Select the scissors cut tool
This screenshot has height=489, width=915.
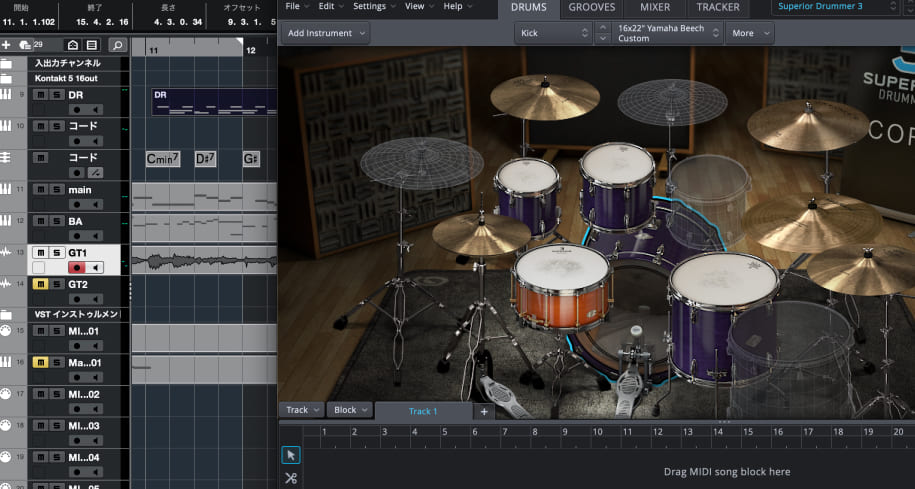291,478
